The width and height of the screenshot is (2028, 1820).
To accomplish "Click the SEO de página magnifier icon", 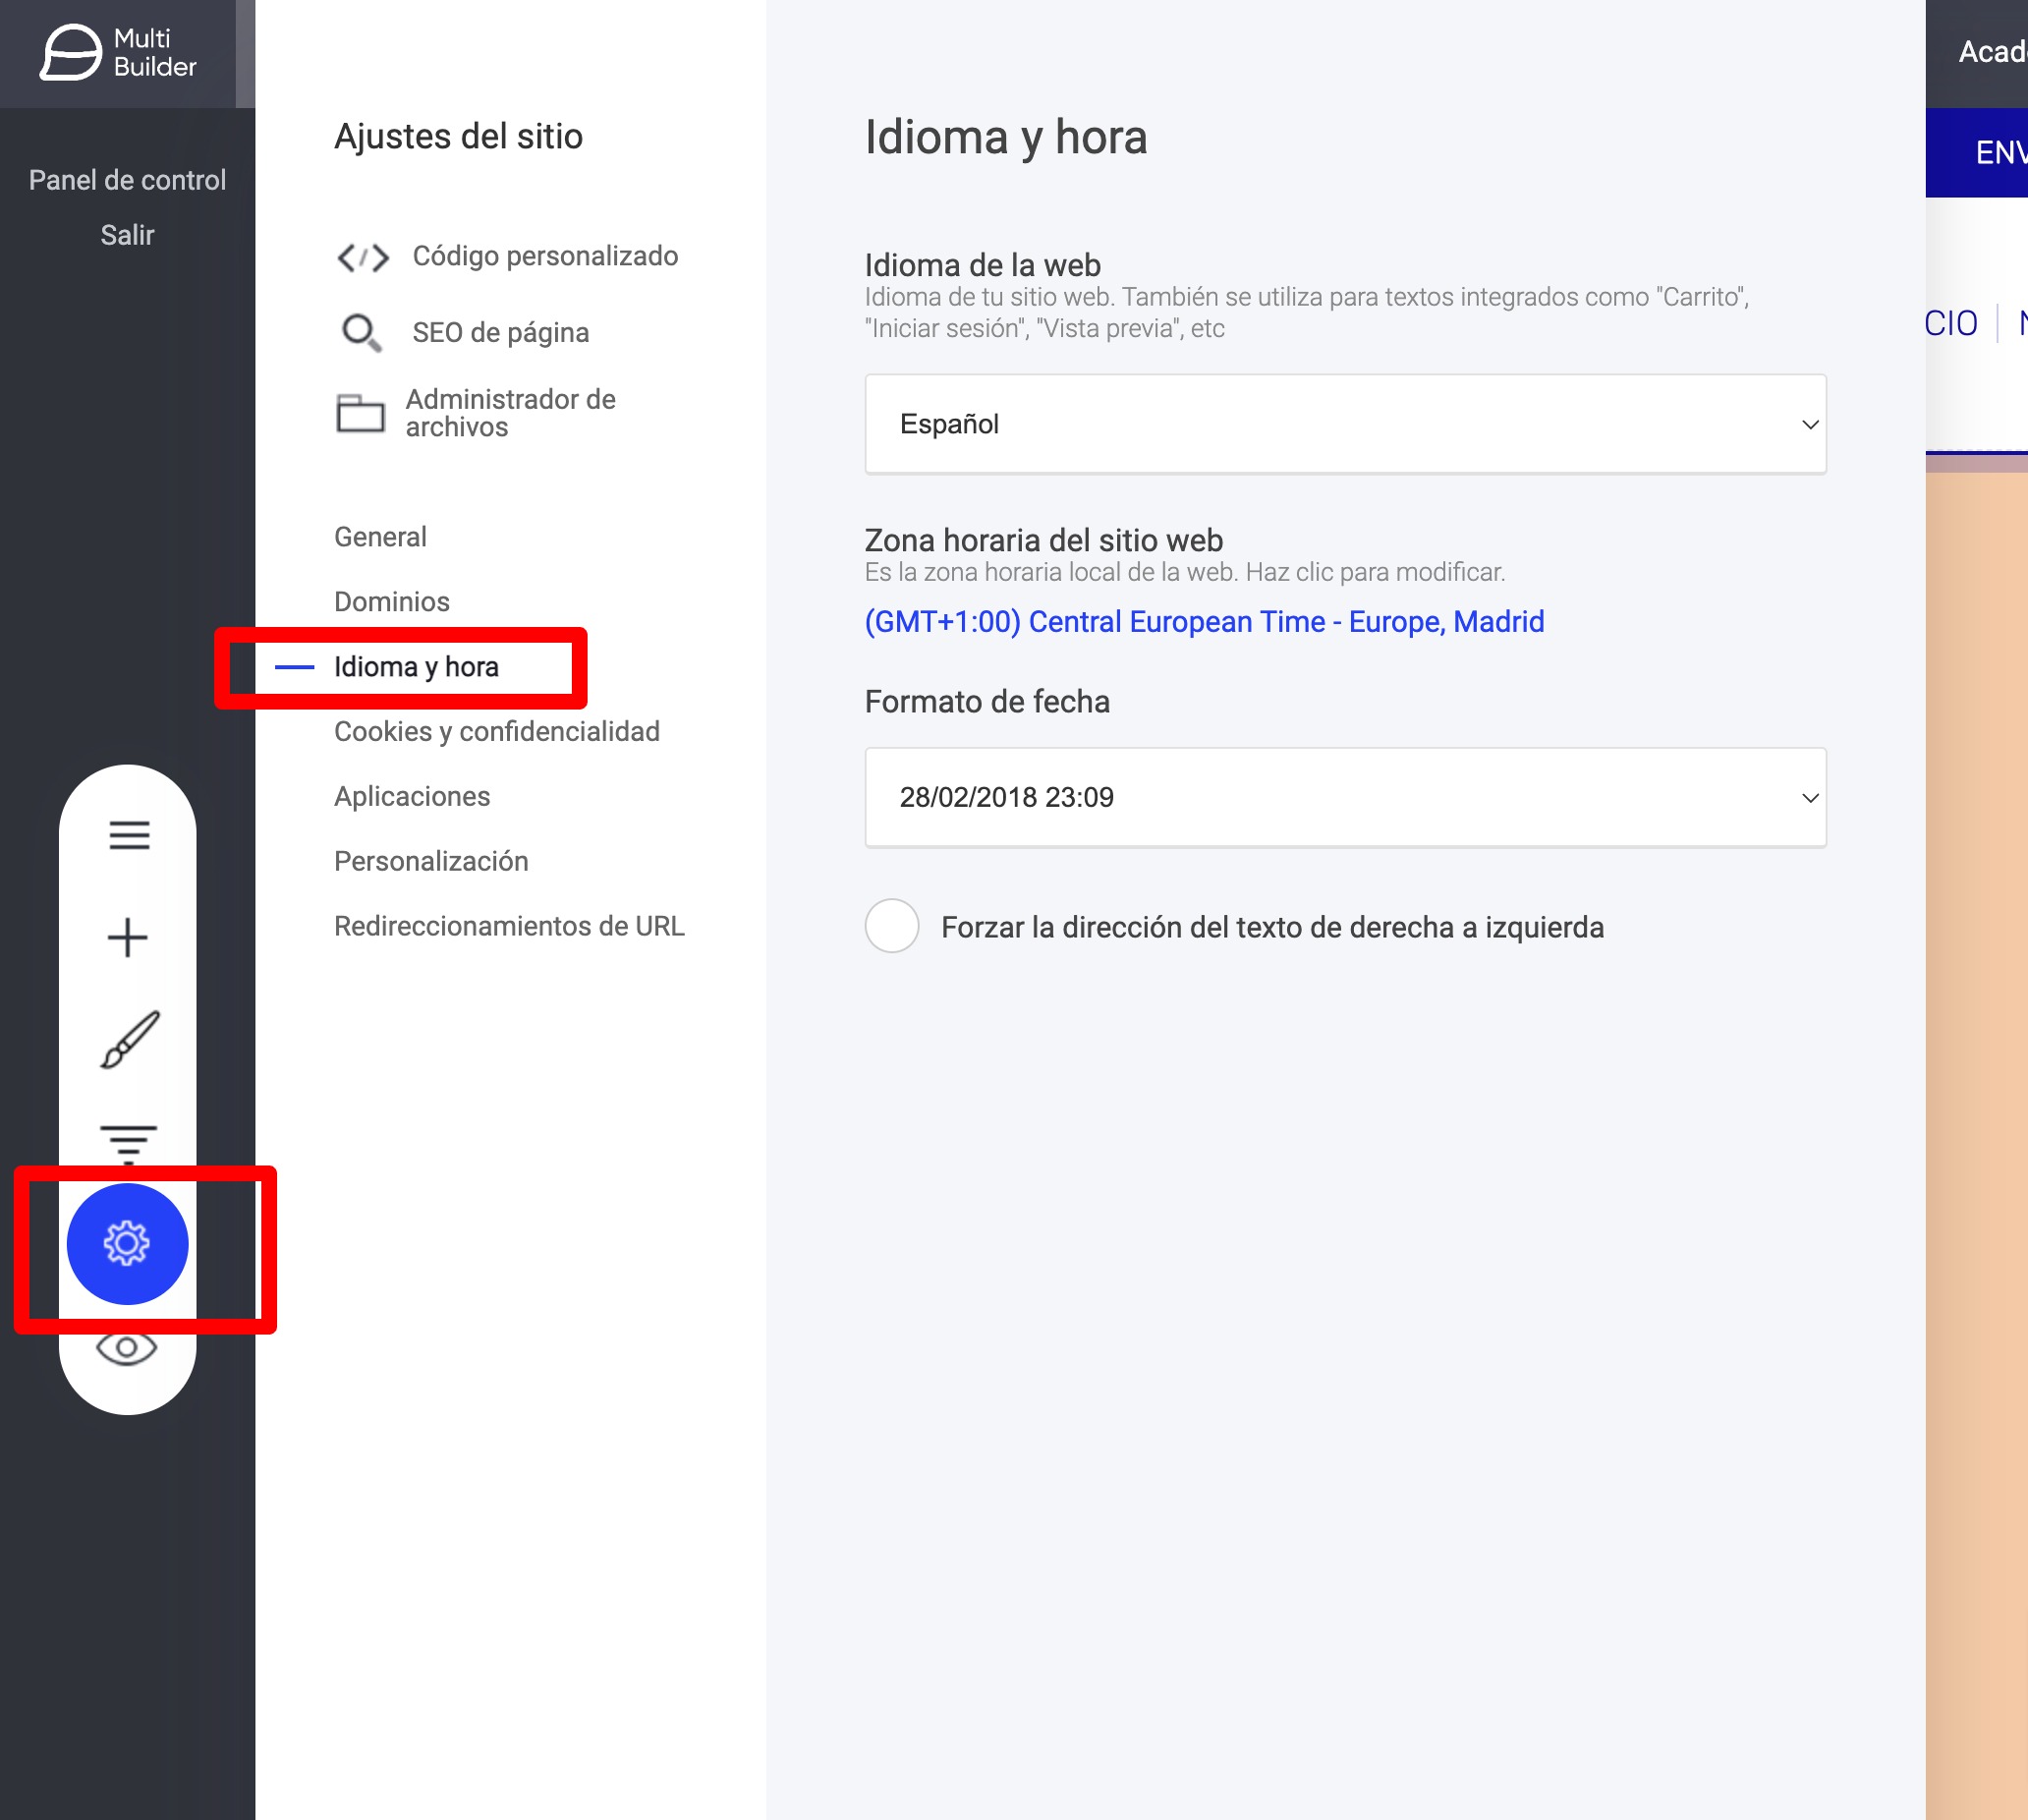I will tap(361, 333).
